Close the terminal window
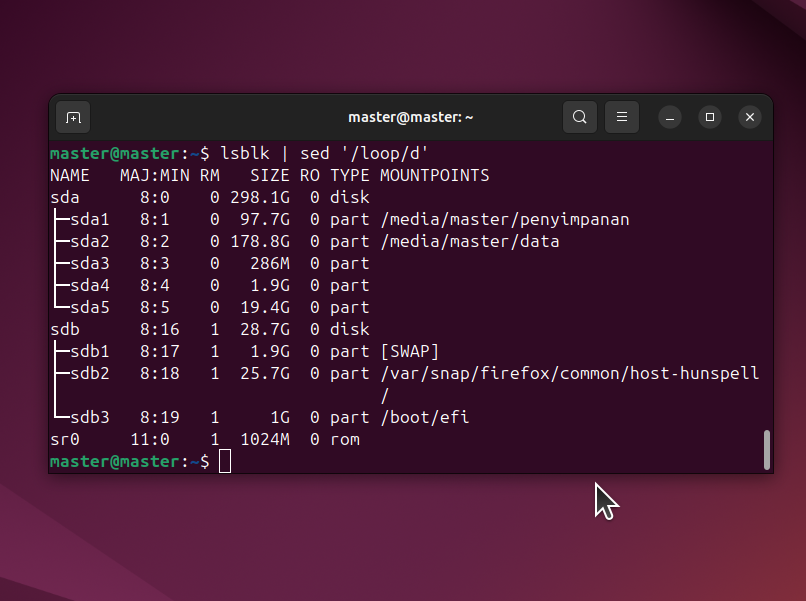This screenshot has height=601, width=806. tap(750, 118)
